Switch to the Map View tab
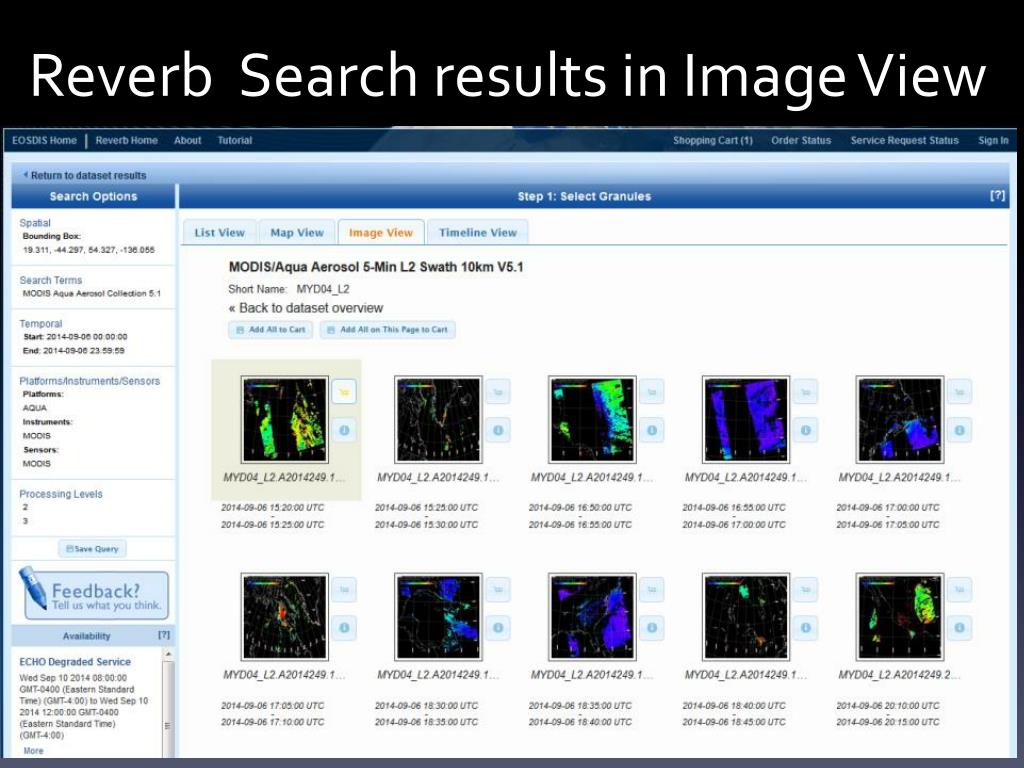 tap(297, 232)
